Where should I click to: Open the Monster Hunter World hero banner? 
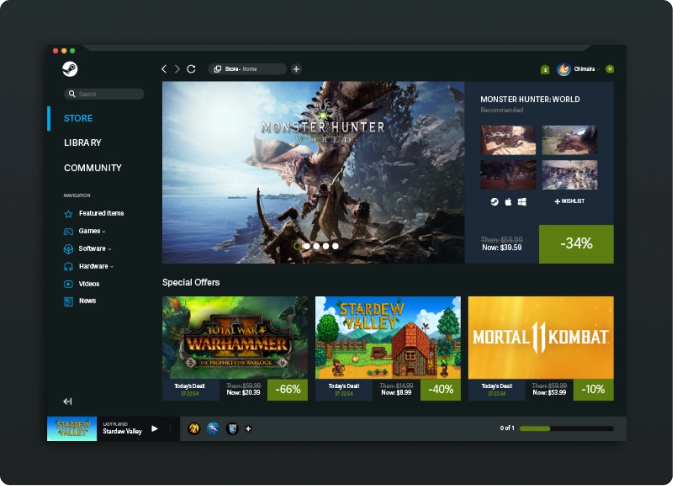(313, 173)
